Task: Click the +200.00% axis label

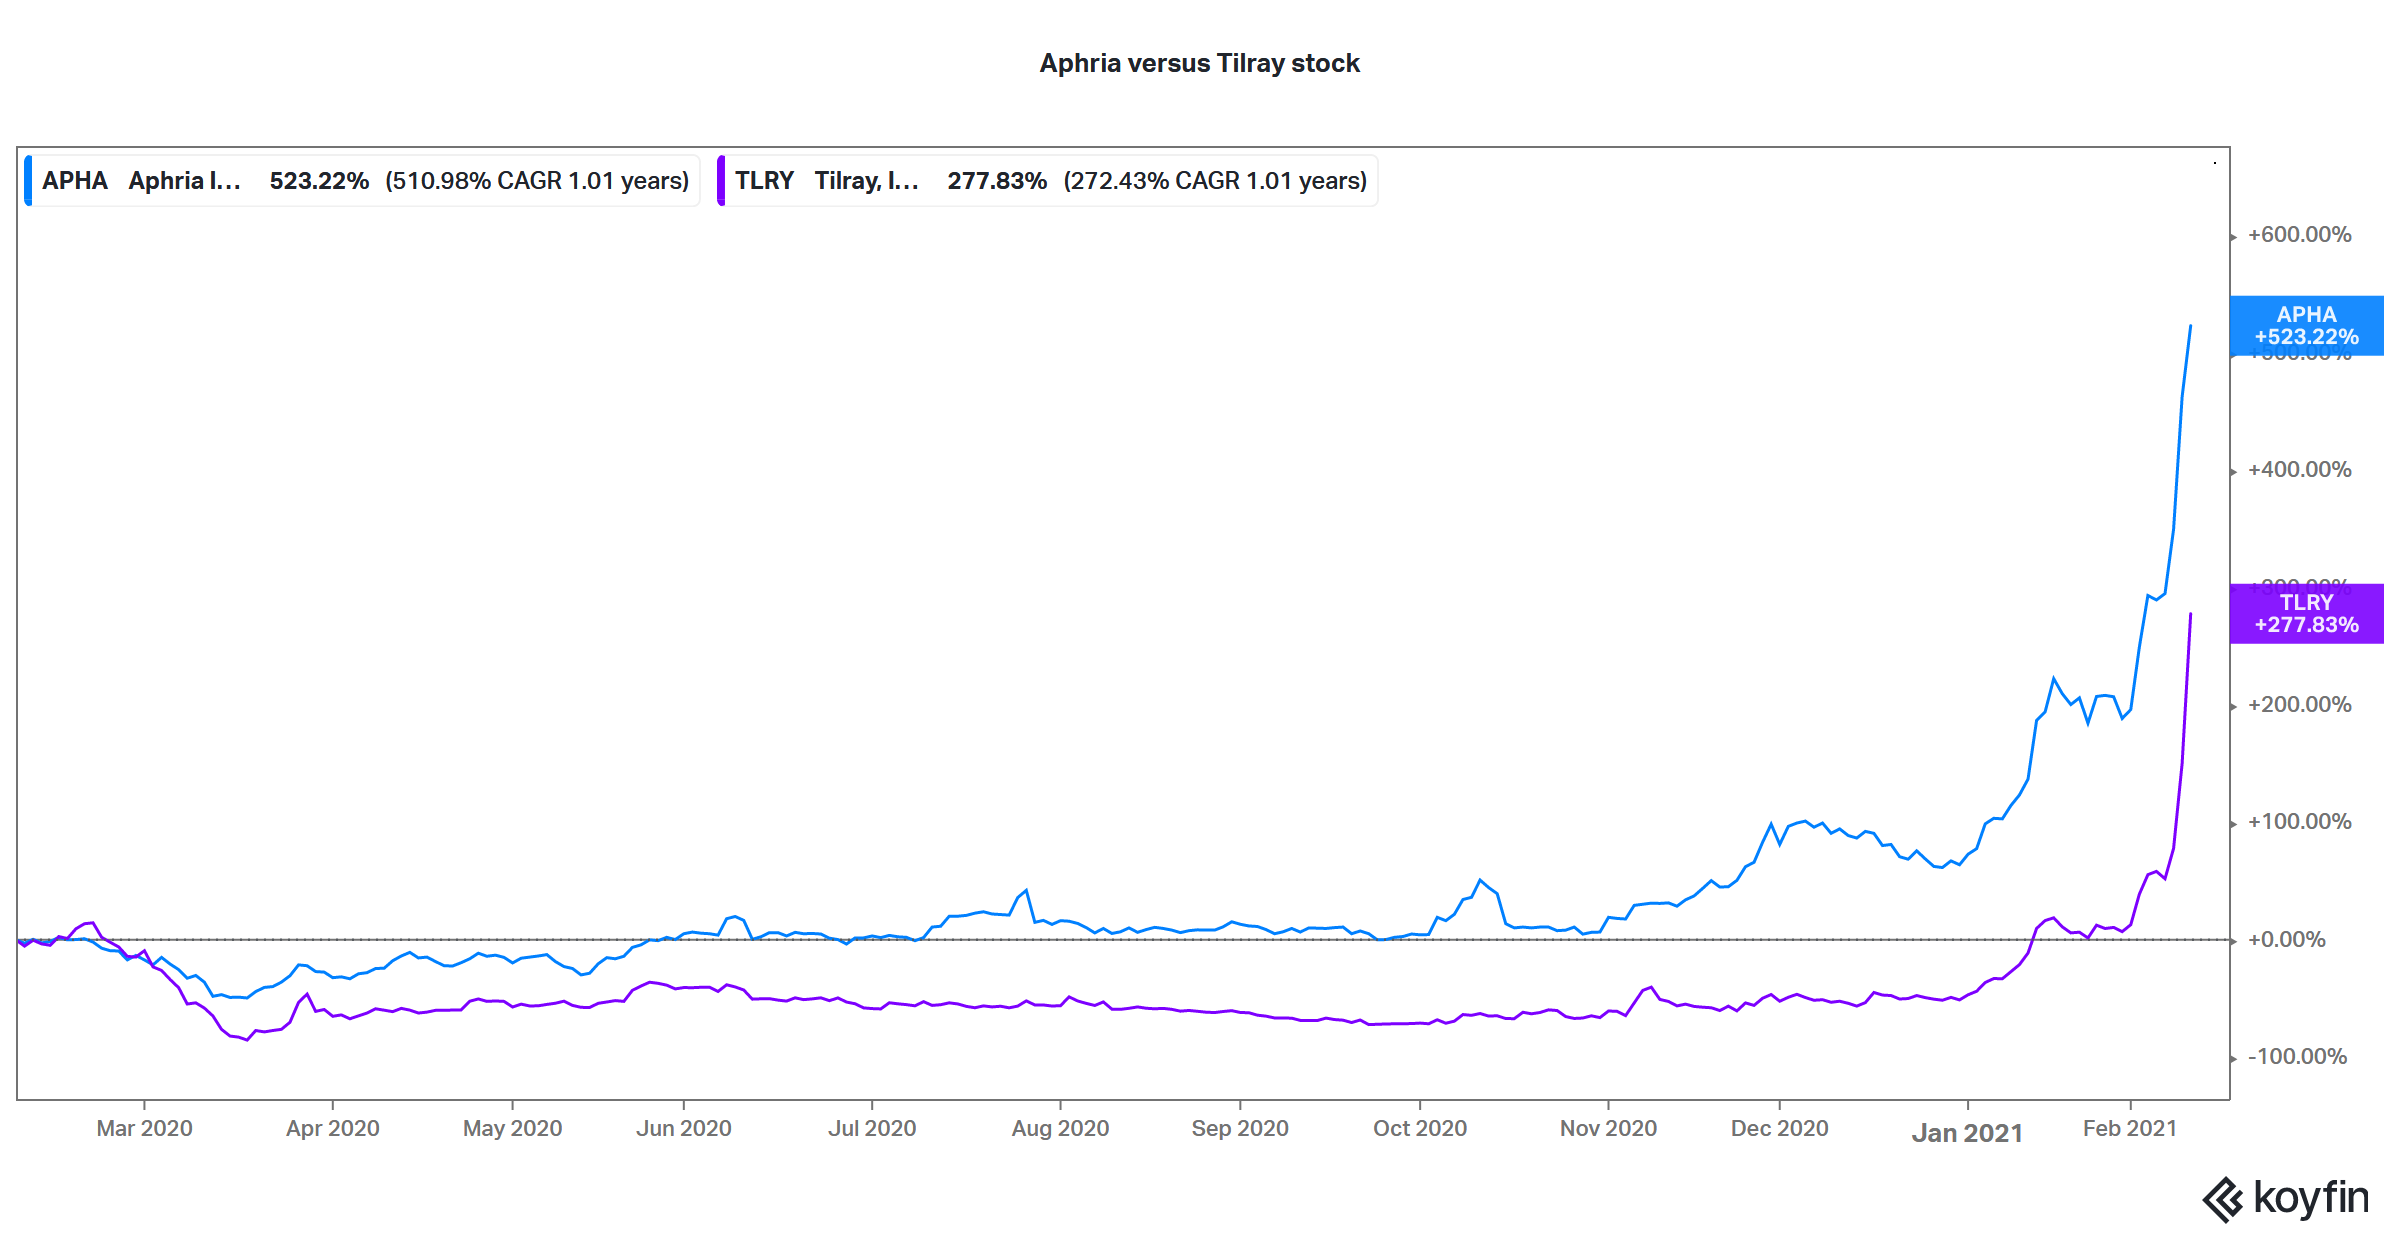Action: click(2299, 705)
